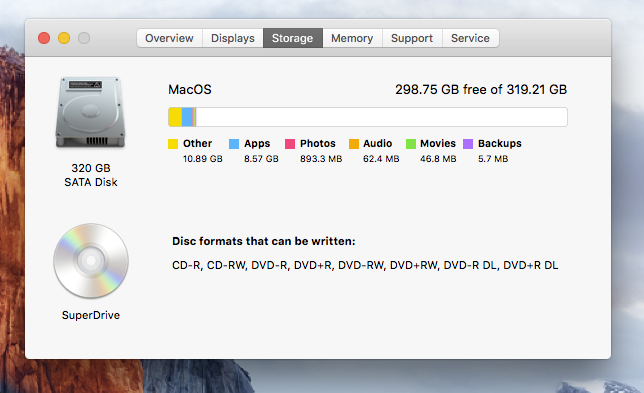
Task: Click 'Disc formats that can be written:' heading
Action: pos(264,241)
